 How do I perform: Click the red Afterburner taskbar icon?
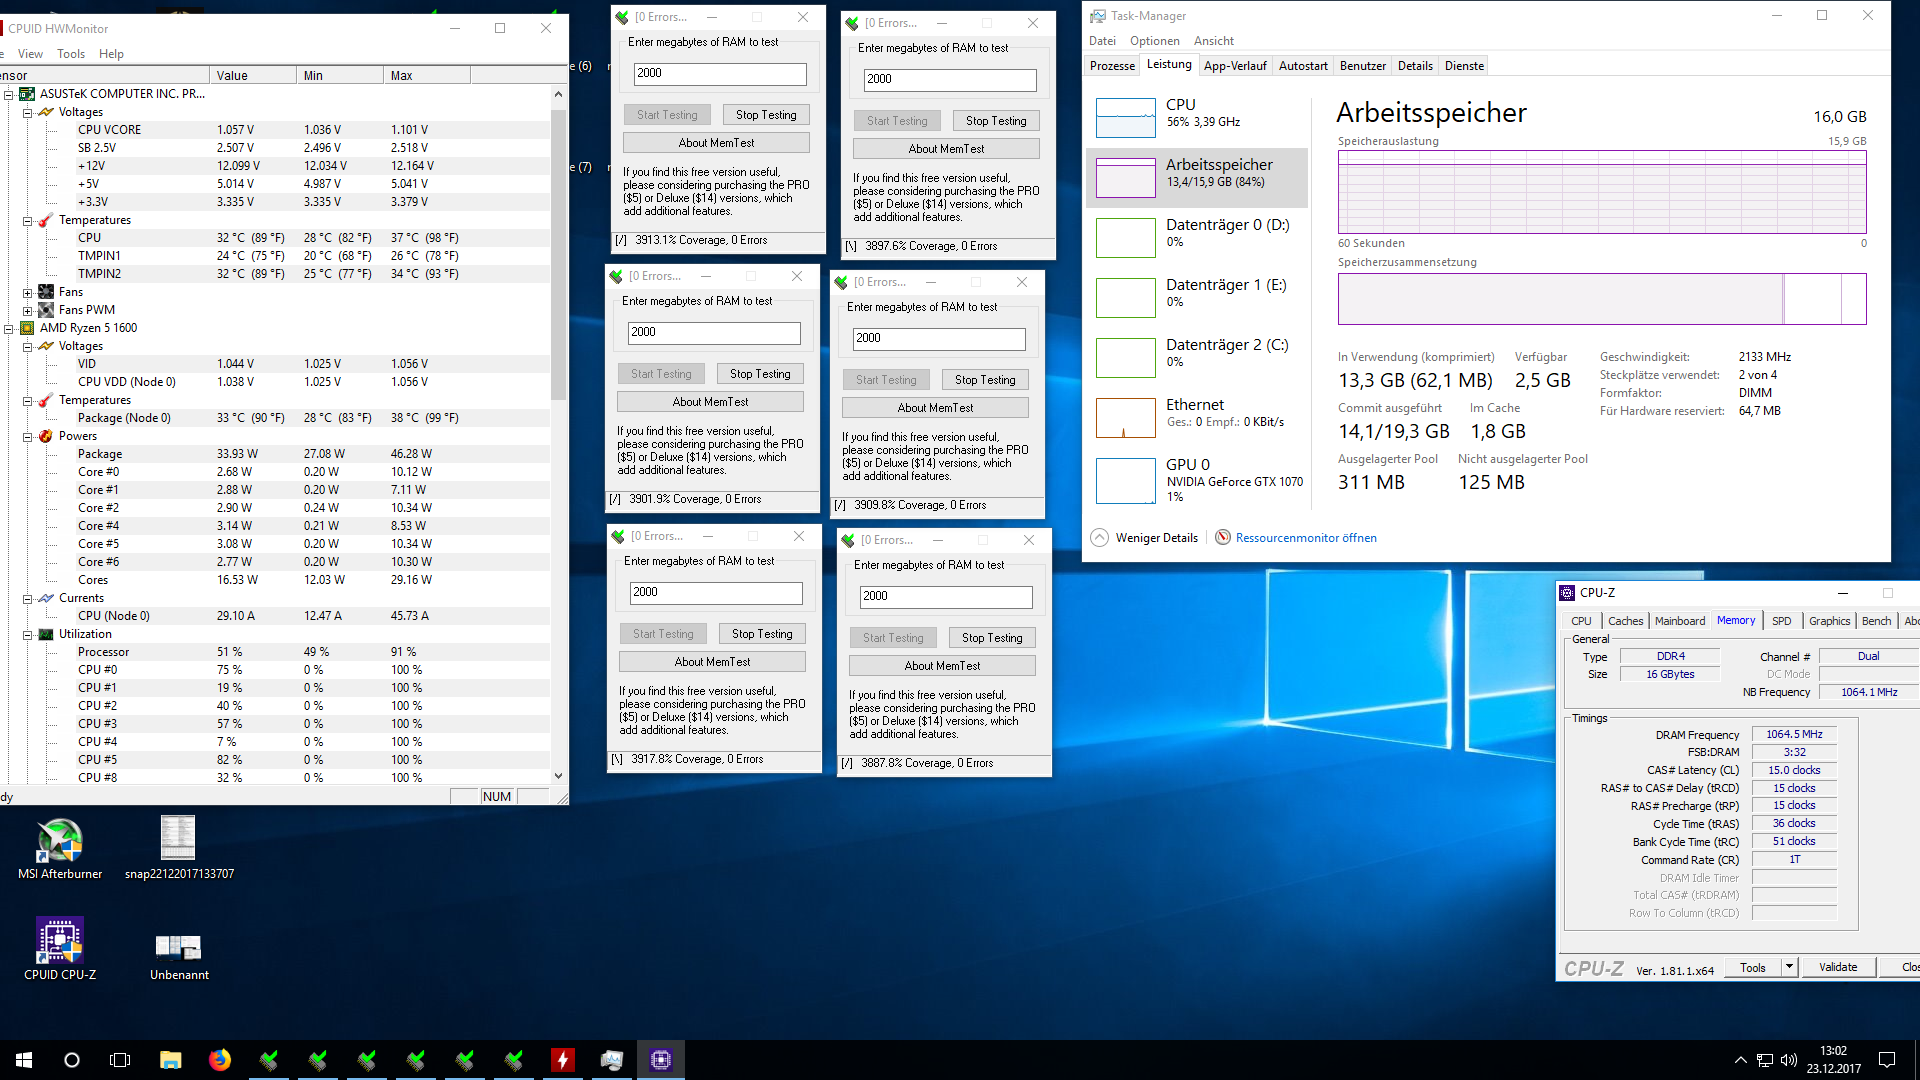(x=563, y=1060)
